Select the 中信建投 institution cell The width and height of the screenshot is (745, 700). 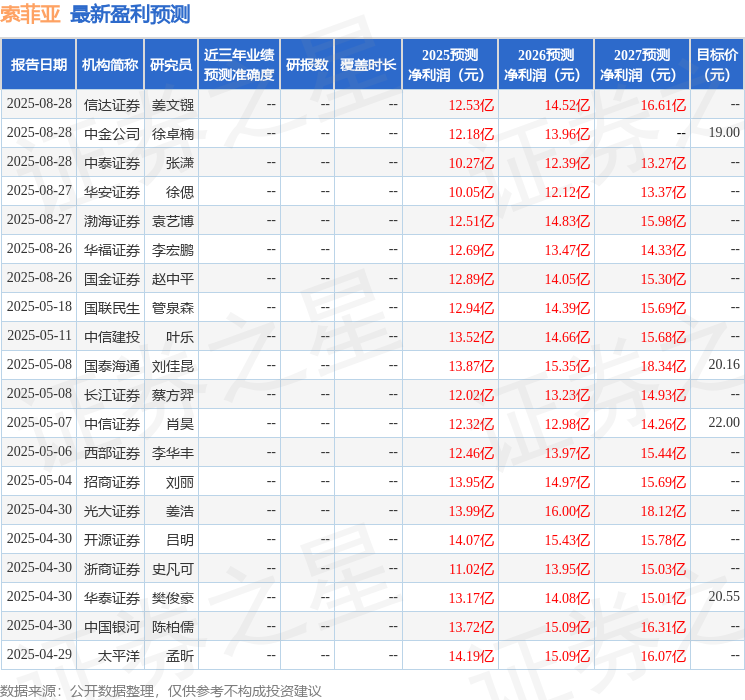pos(112,337)
